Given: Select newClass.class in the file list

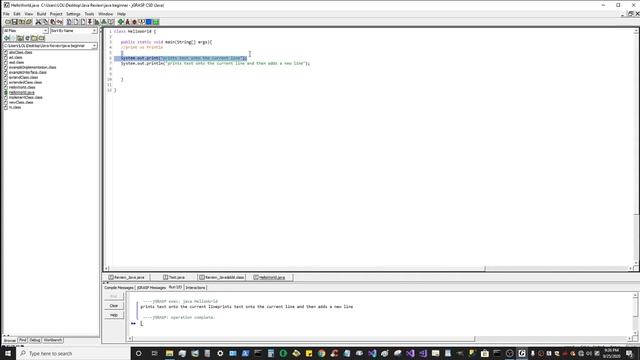Looking at the screenshot, I should point(21,102).
